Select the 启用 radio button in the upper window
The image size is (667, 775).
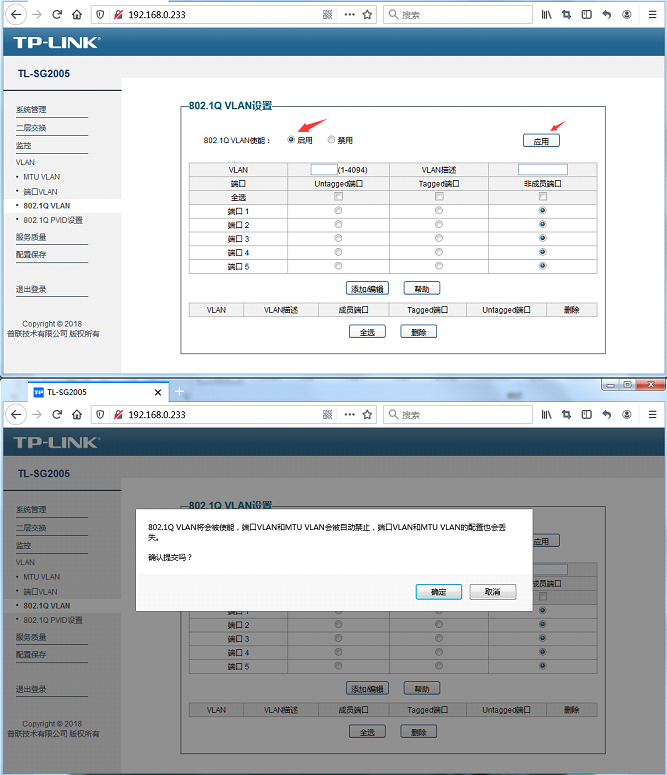click(x=292, y=140)
